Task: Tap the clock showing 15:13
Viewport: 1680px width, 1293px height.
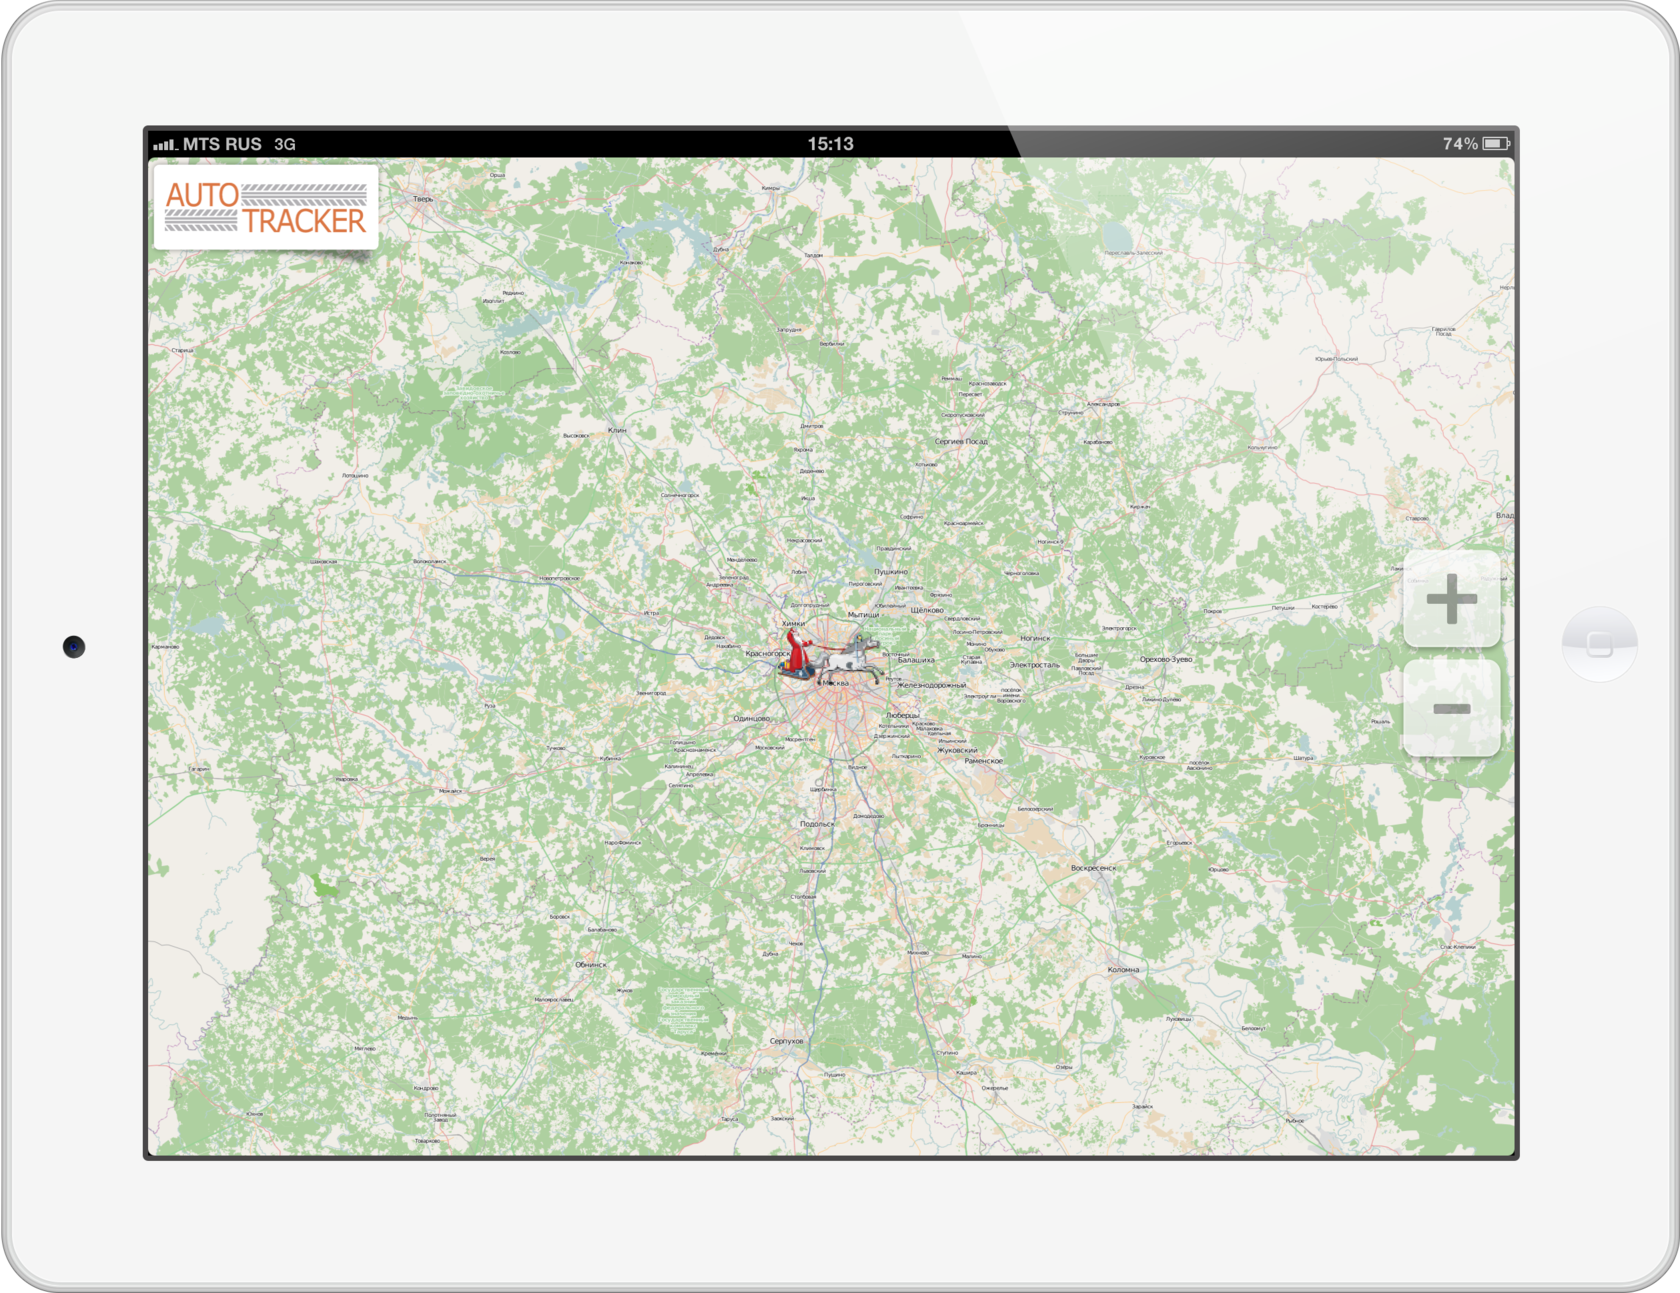Action: pos(831,143)
